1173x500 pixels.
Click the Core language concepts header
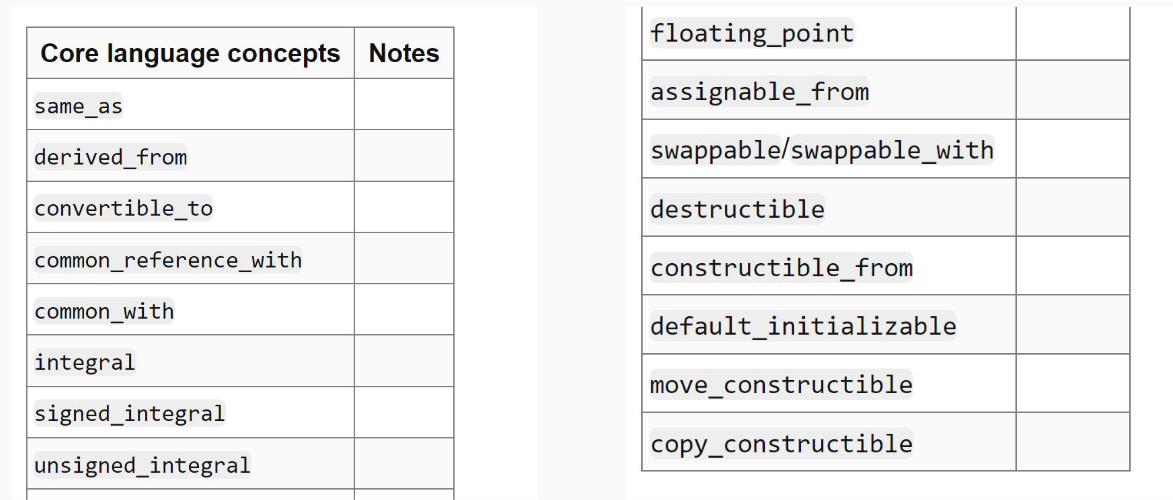190,53
